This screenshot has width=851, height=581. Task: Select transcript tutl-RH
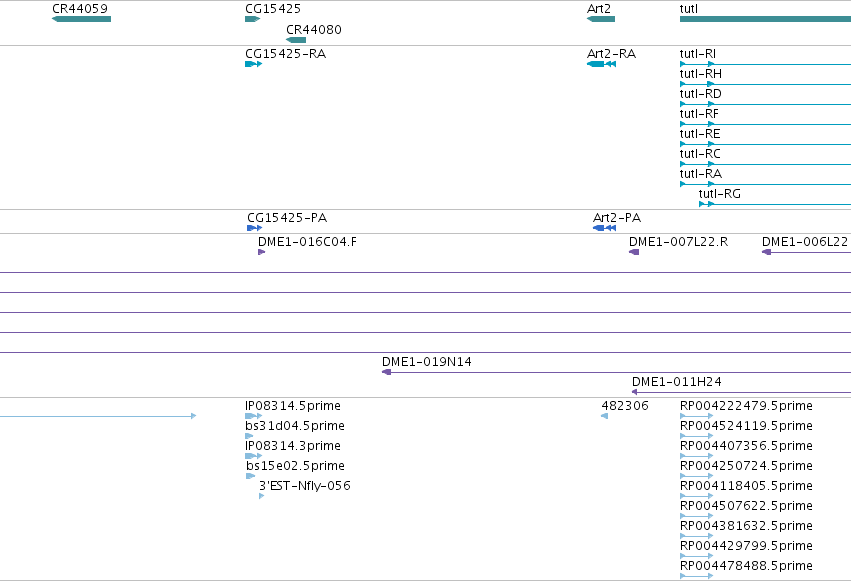click(765, 84)
